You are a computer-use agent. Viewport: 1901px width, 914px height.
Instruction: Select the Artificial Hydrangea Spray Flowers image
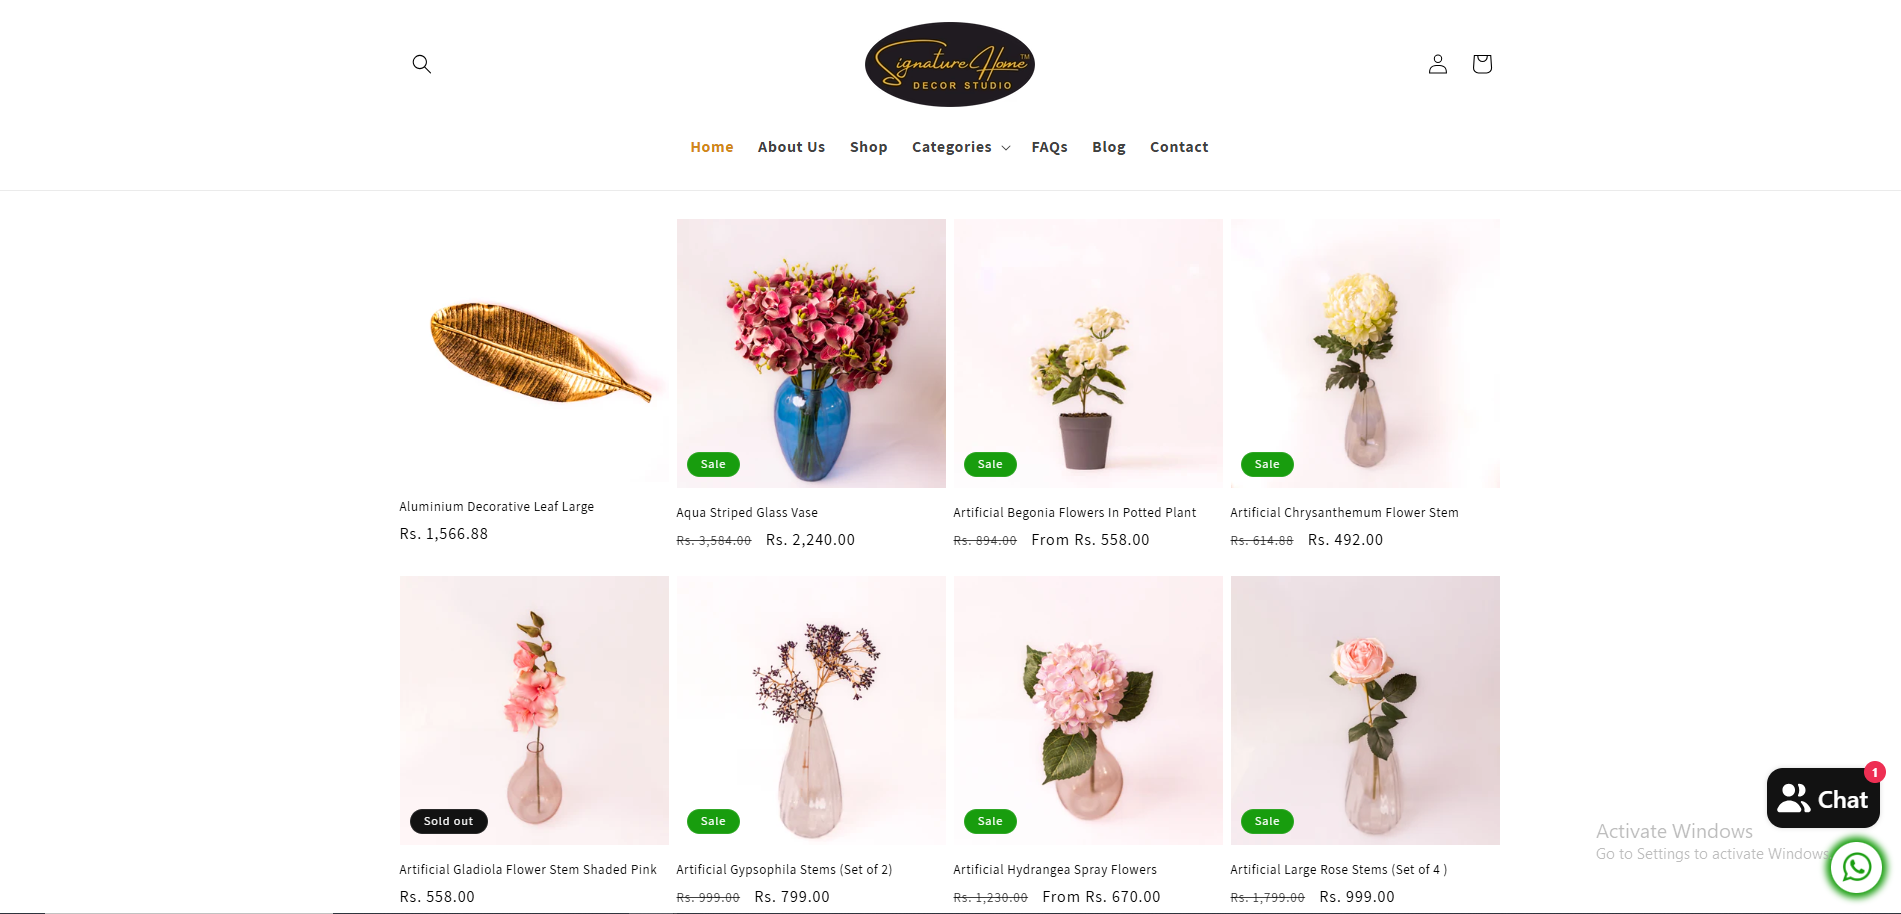(1088, 710)
